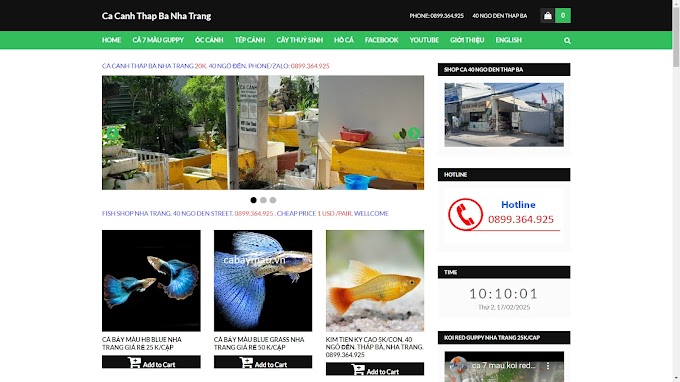This screenshot has height=382, width=680.
Task: Click the page vertical scrollbar thumb
Action: [x=676, y=37]
